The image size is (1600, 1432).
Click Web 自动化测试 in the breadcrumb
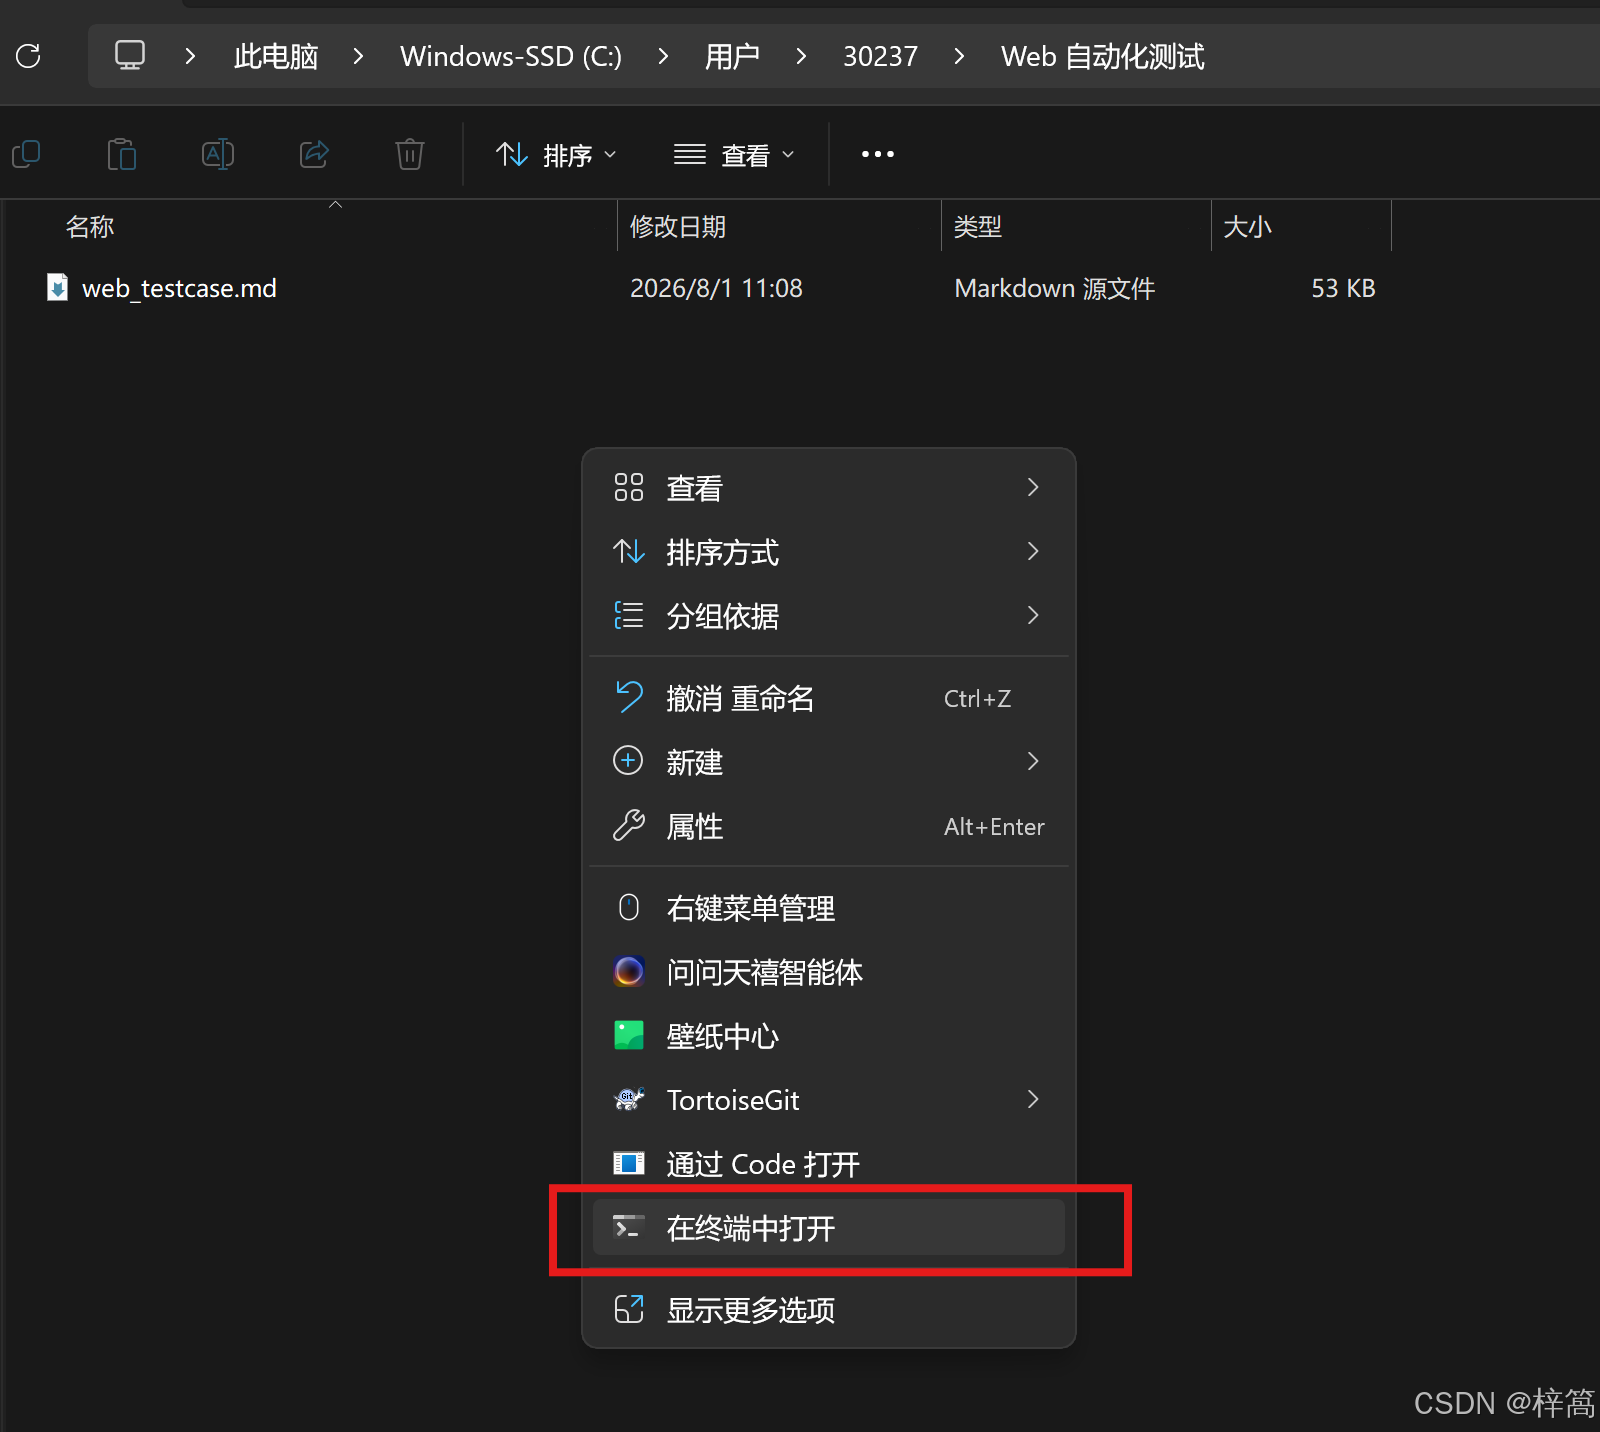click(x=1102, y=56)
